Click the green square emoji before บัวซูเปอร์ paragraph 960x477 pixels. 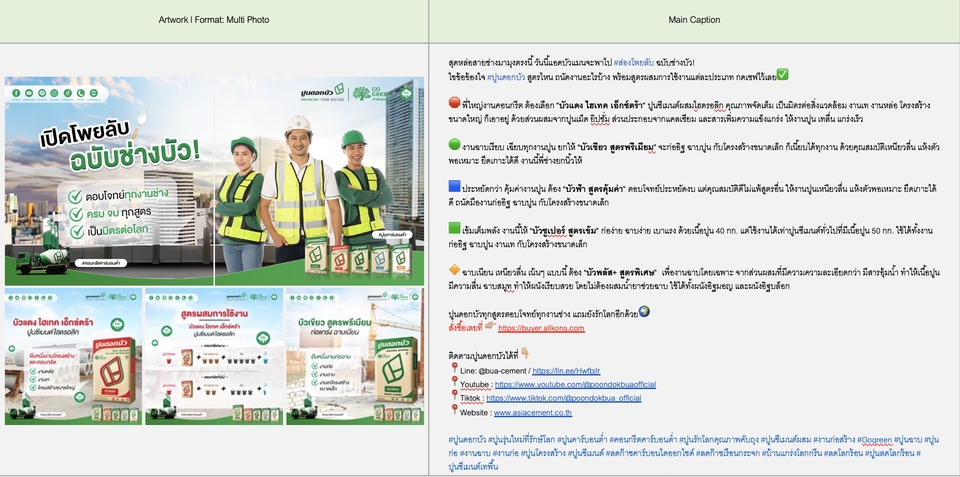[454, 228]
